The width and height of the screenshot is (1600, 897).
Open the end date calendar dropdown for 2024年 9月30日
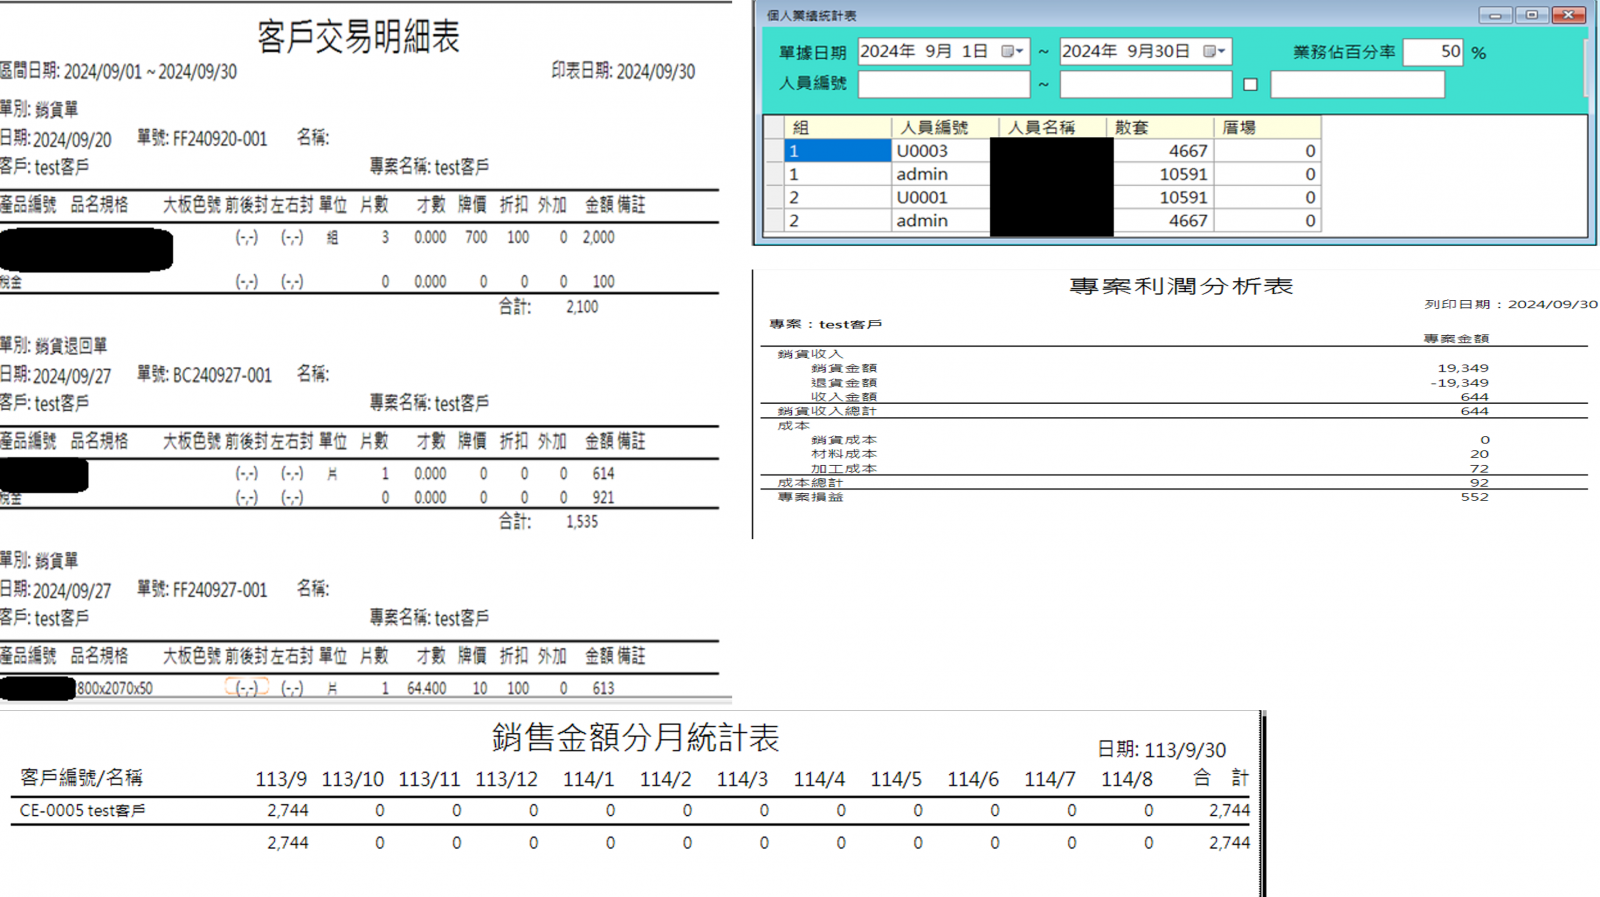[1214, 52]
